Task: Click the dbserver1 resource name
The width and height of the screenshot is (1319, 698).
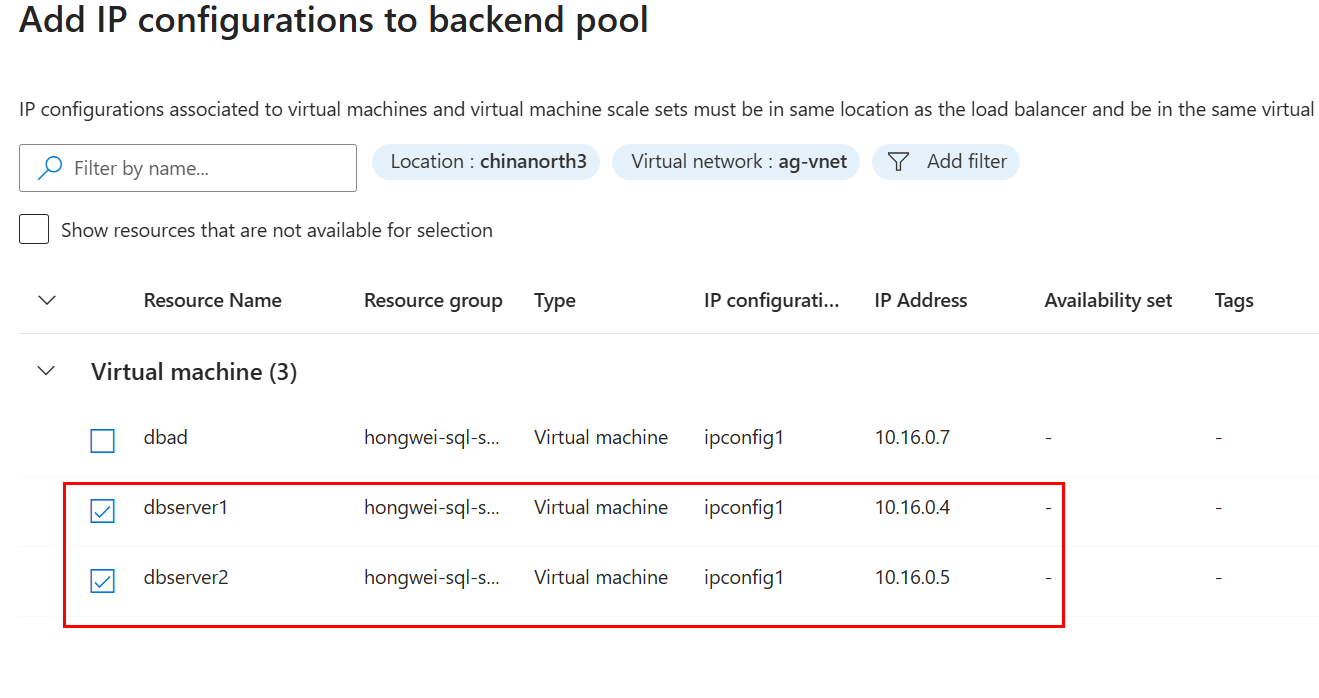Action: (186, 507)
